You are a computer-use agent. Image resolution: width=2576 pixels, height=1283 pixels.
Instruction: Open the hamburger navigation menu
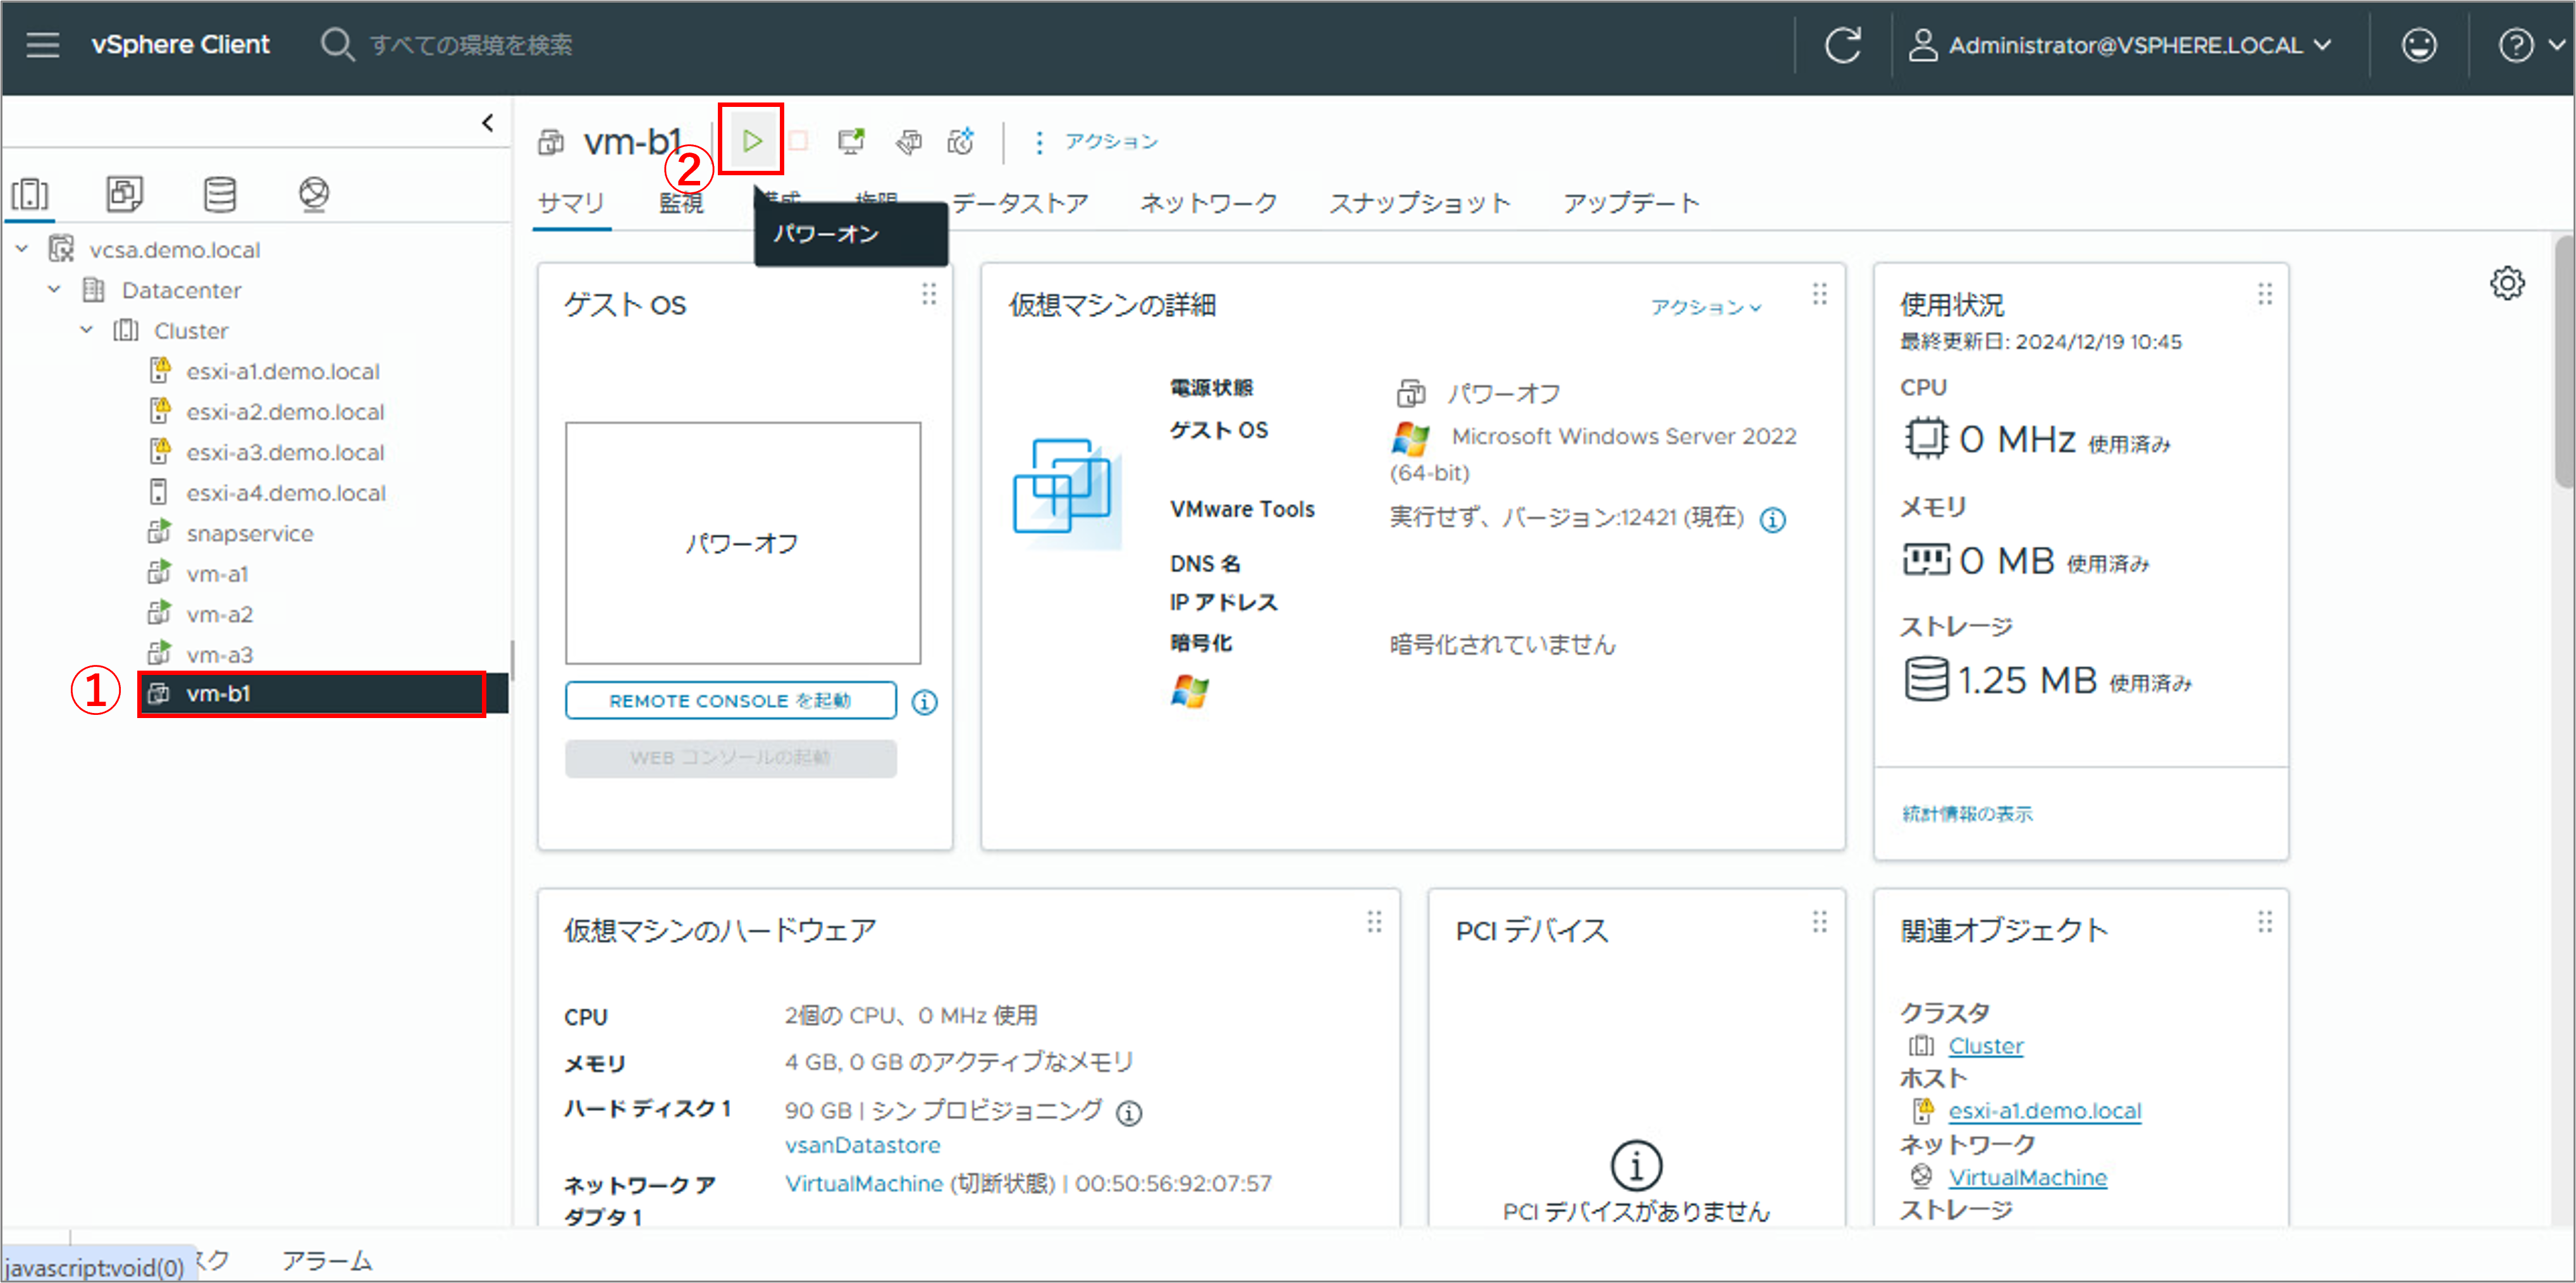pos(43,45)
